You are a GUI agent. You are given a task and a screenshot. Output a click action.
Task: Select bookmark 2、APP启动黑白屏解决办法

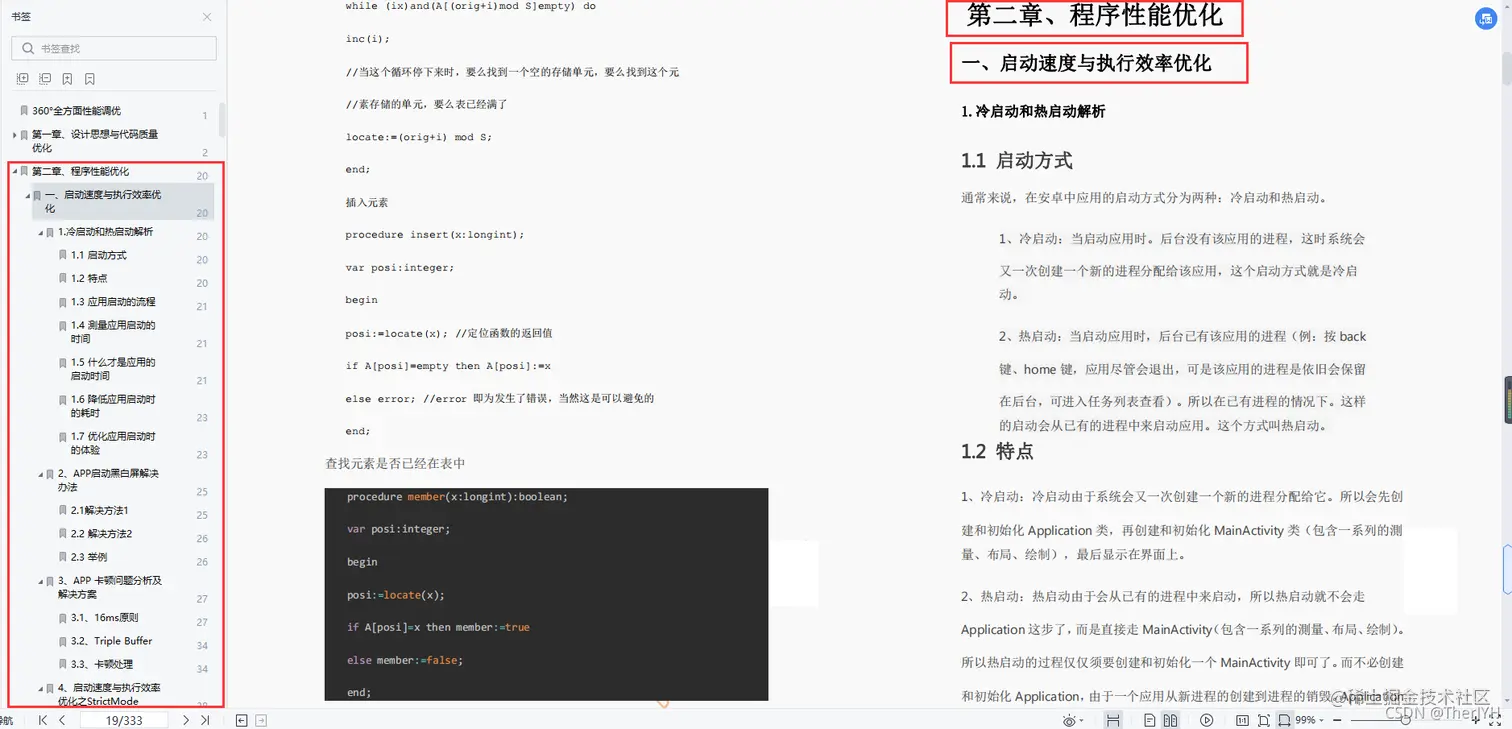108,480
